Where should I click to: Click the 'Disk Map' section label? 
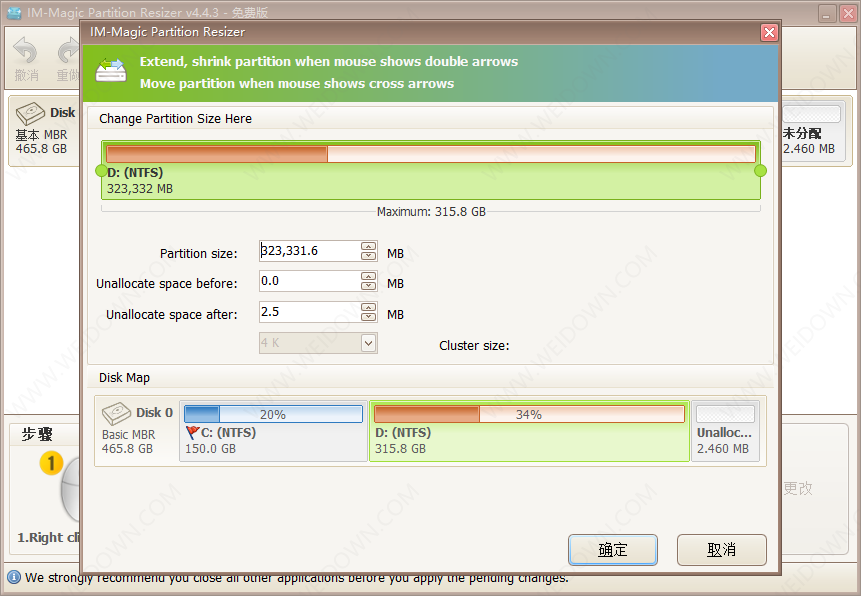124,378
